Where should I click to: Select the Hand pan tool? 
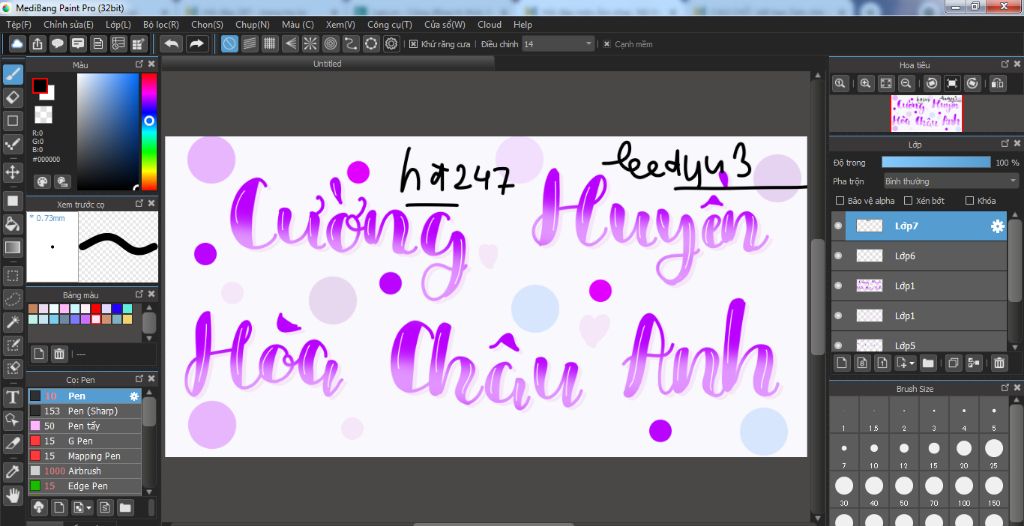click(12, 495)
